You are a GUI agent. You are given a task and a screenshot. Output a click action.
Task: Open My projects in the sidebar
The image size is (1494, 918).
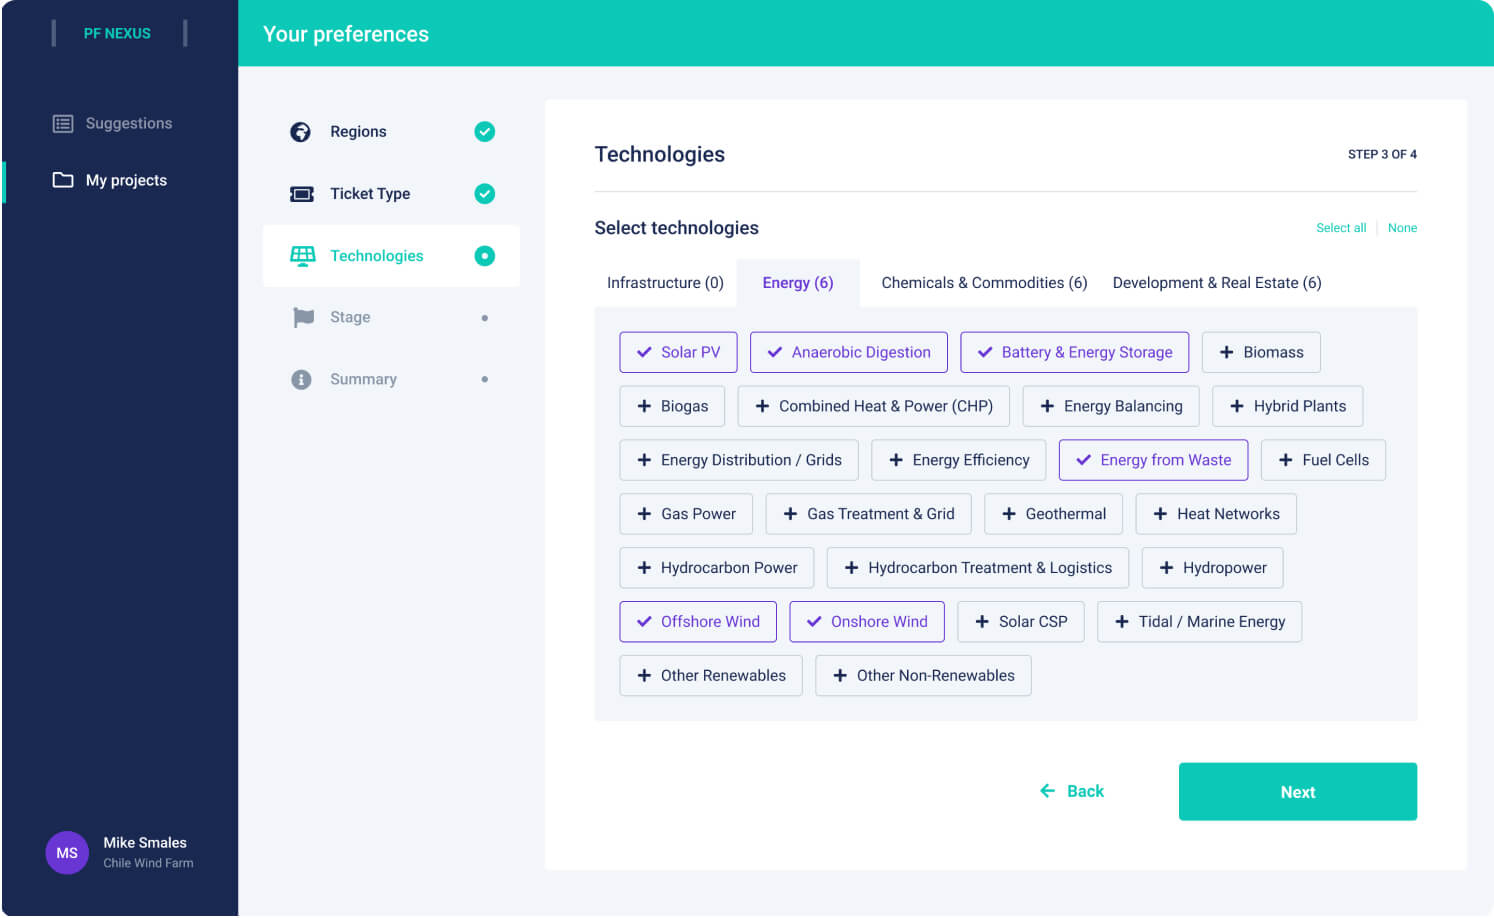[x=110, y=180]
